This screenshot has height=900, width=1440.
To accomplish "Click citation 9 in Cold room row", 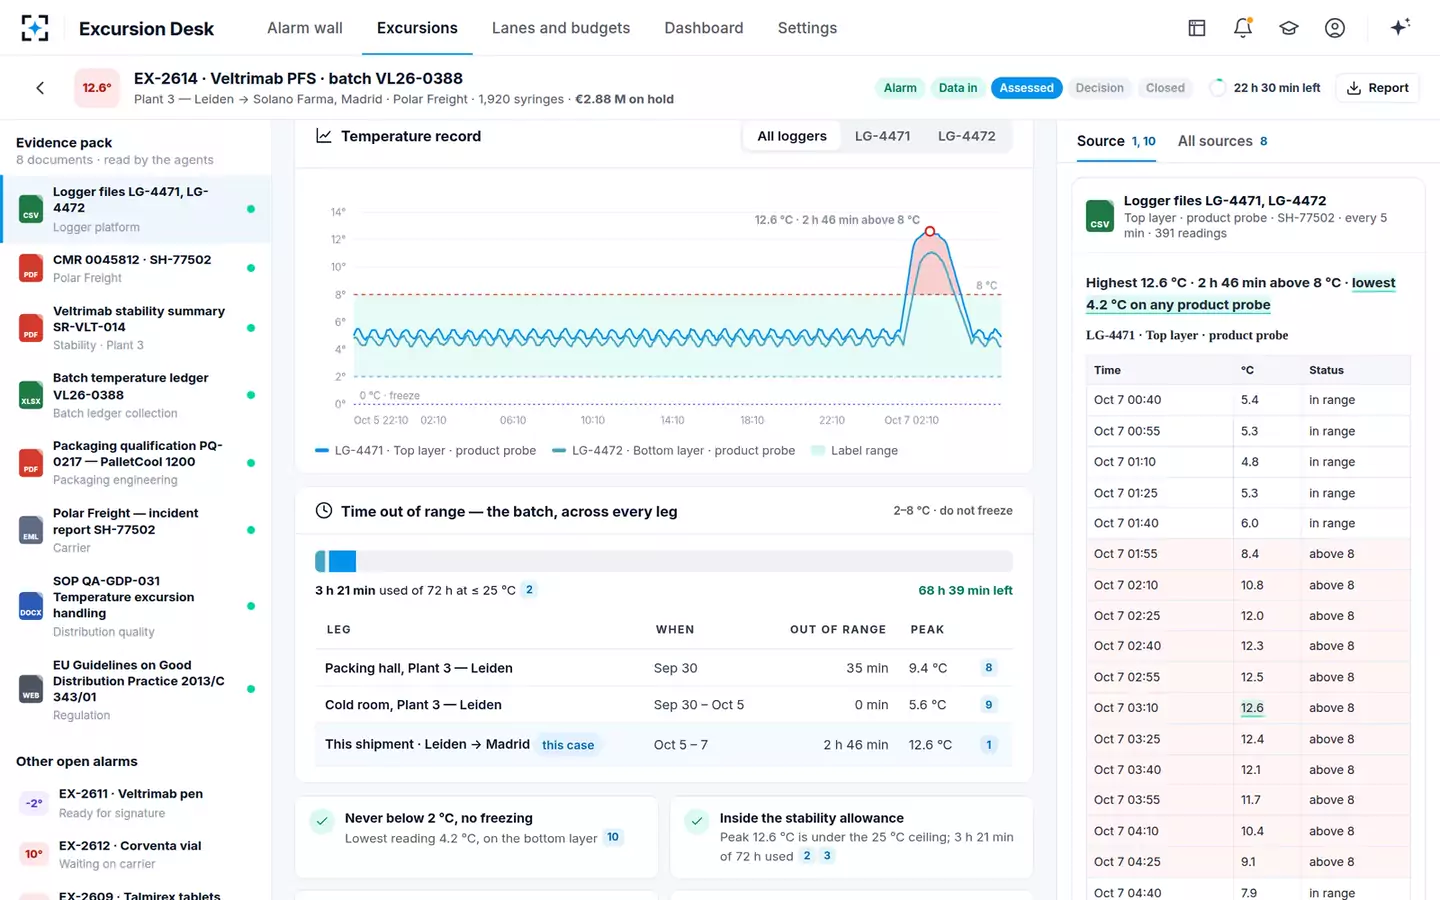I will (x=989, y=705).
